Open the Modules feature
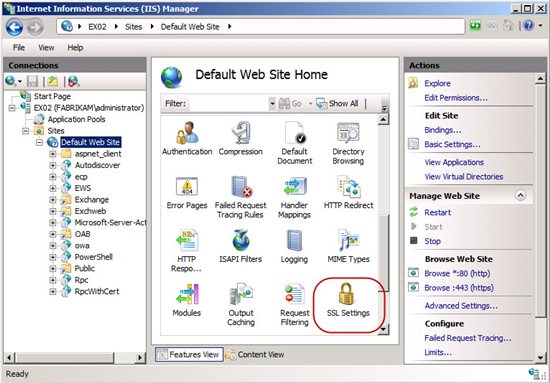The height and width of the screenshot is (383, 550). (187, 299)
